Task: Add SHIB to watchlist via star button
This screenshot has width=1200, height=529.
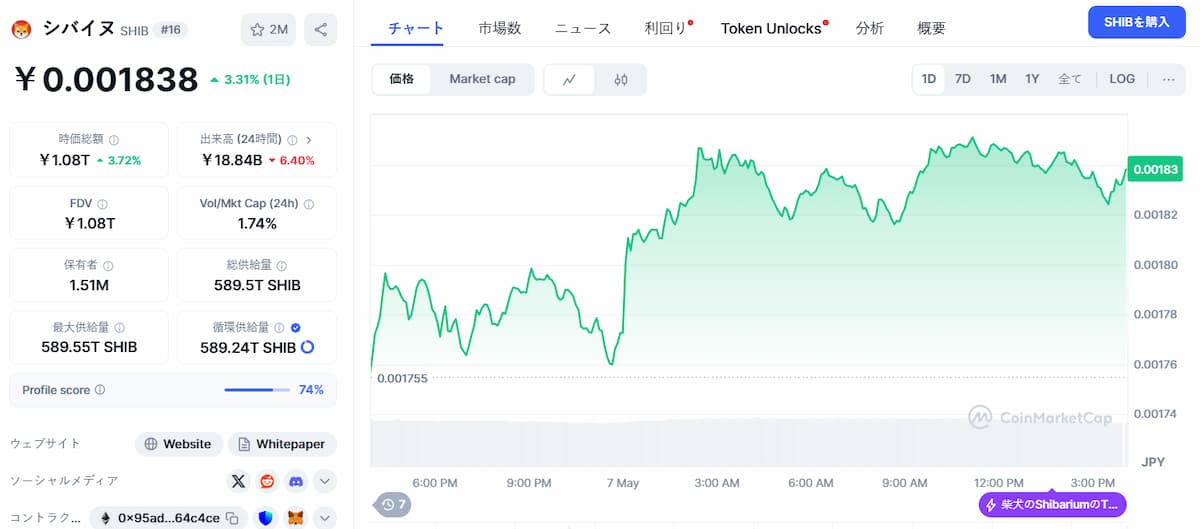Action: click(x=268, y=30)
